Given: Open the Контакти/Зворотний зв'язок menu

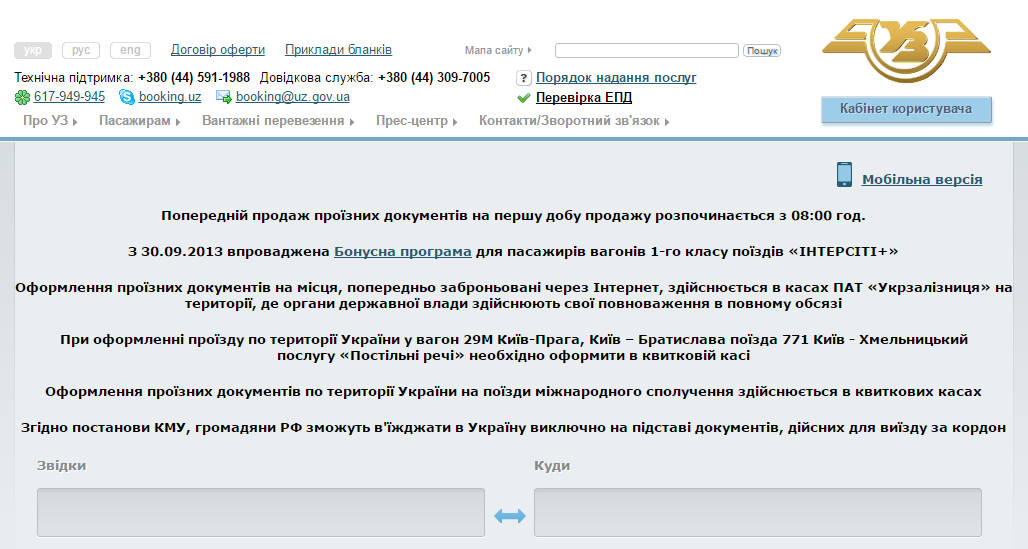Looking at the screenshot, I should (573, 121).
